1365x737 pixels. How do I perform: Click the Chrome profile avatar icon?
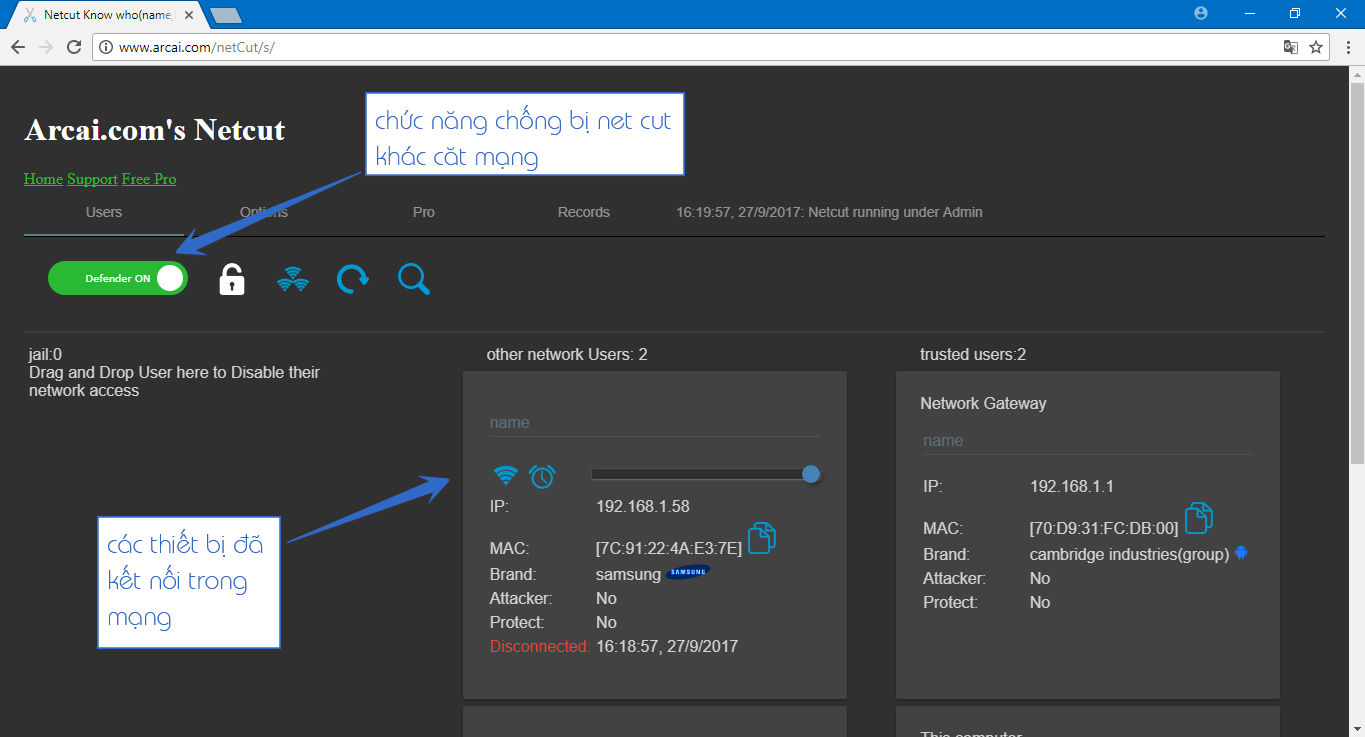[x=1201, y=13]
